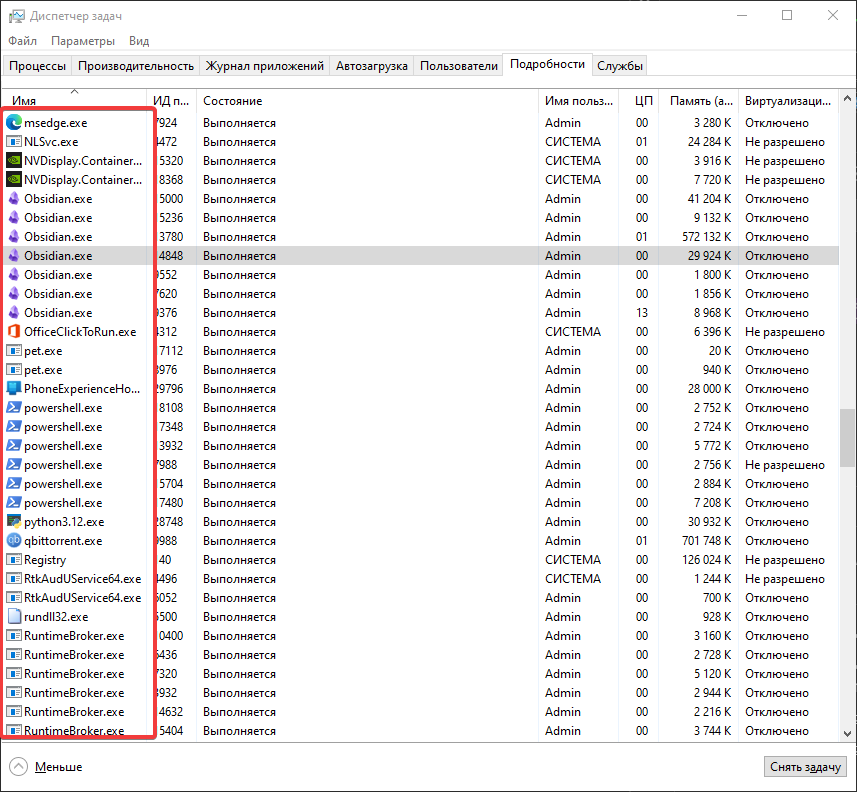Click Obsidian icon in the PID 3780 row
Image resolution: width=857 pixels, height=792 pixels.
click(14, 237)
